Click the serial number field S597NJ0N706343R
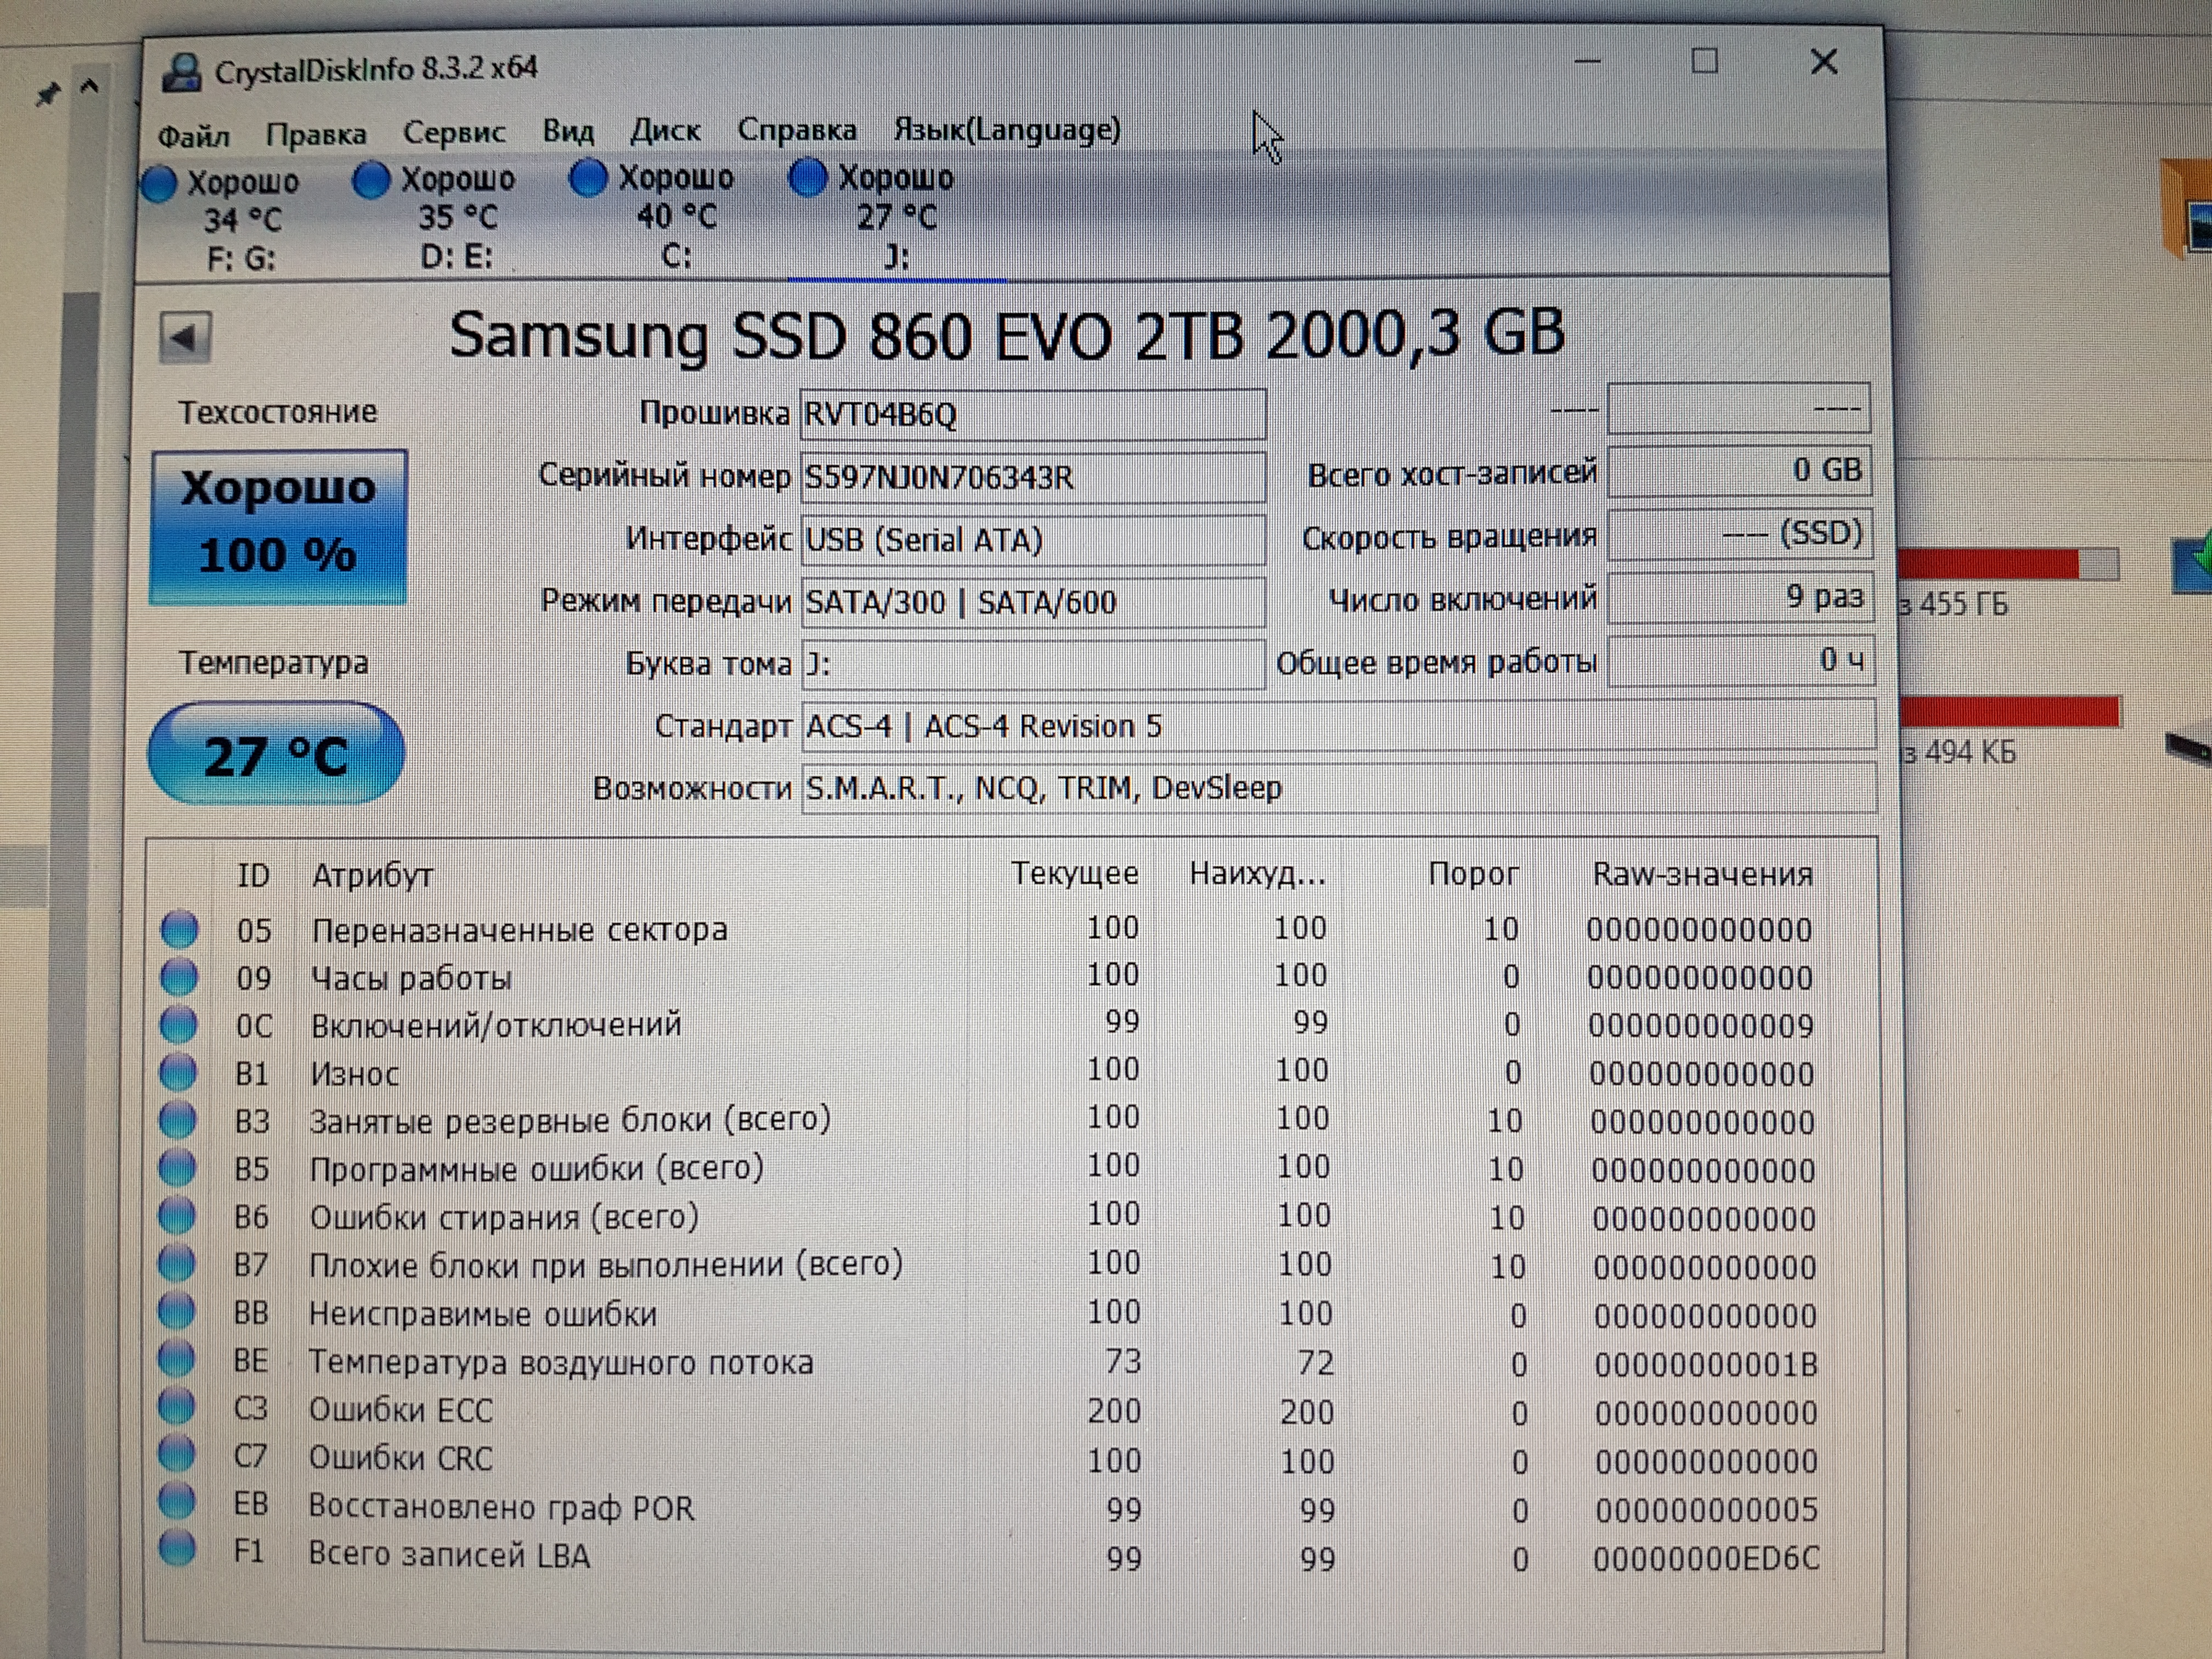Image resolution: width=2212 pixels, height=1659 pixels. pyautogui.click(x=1032, y=477)
